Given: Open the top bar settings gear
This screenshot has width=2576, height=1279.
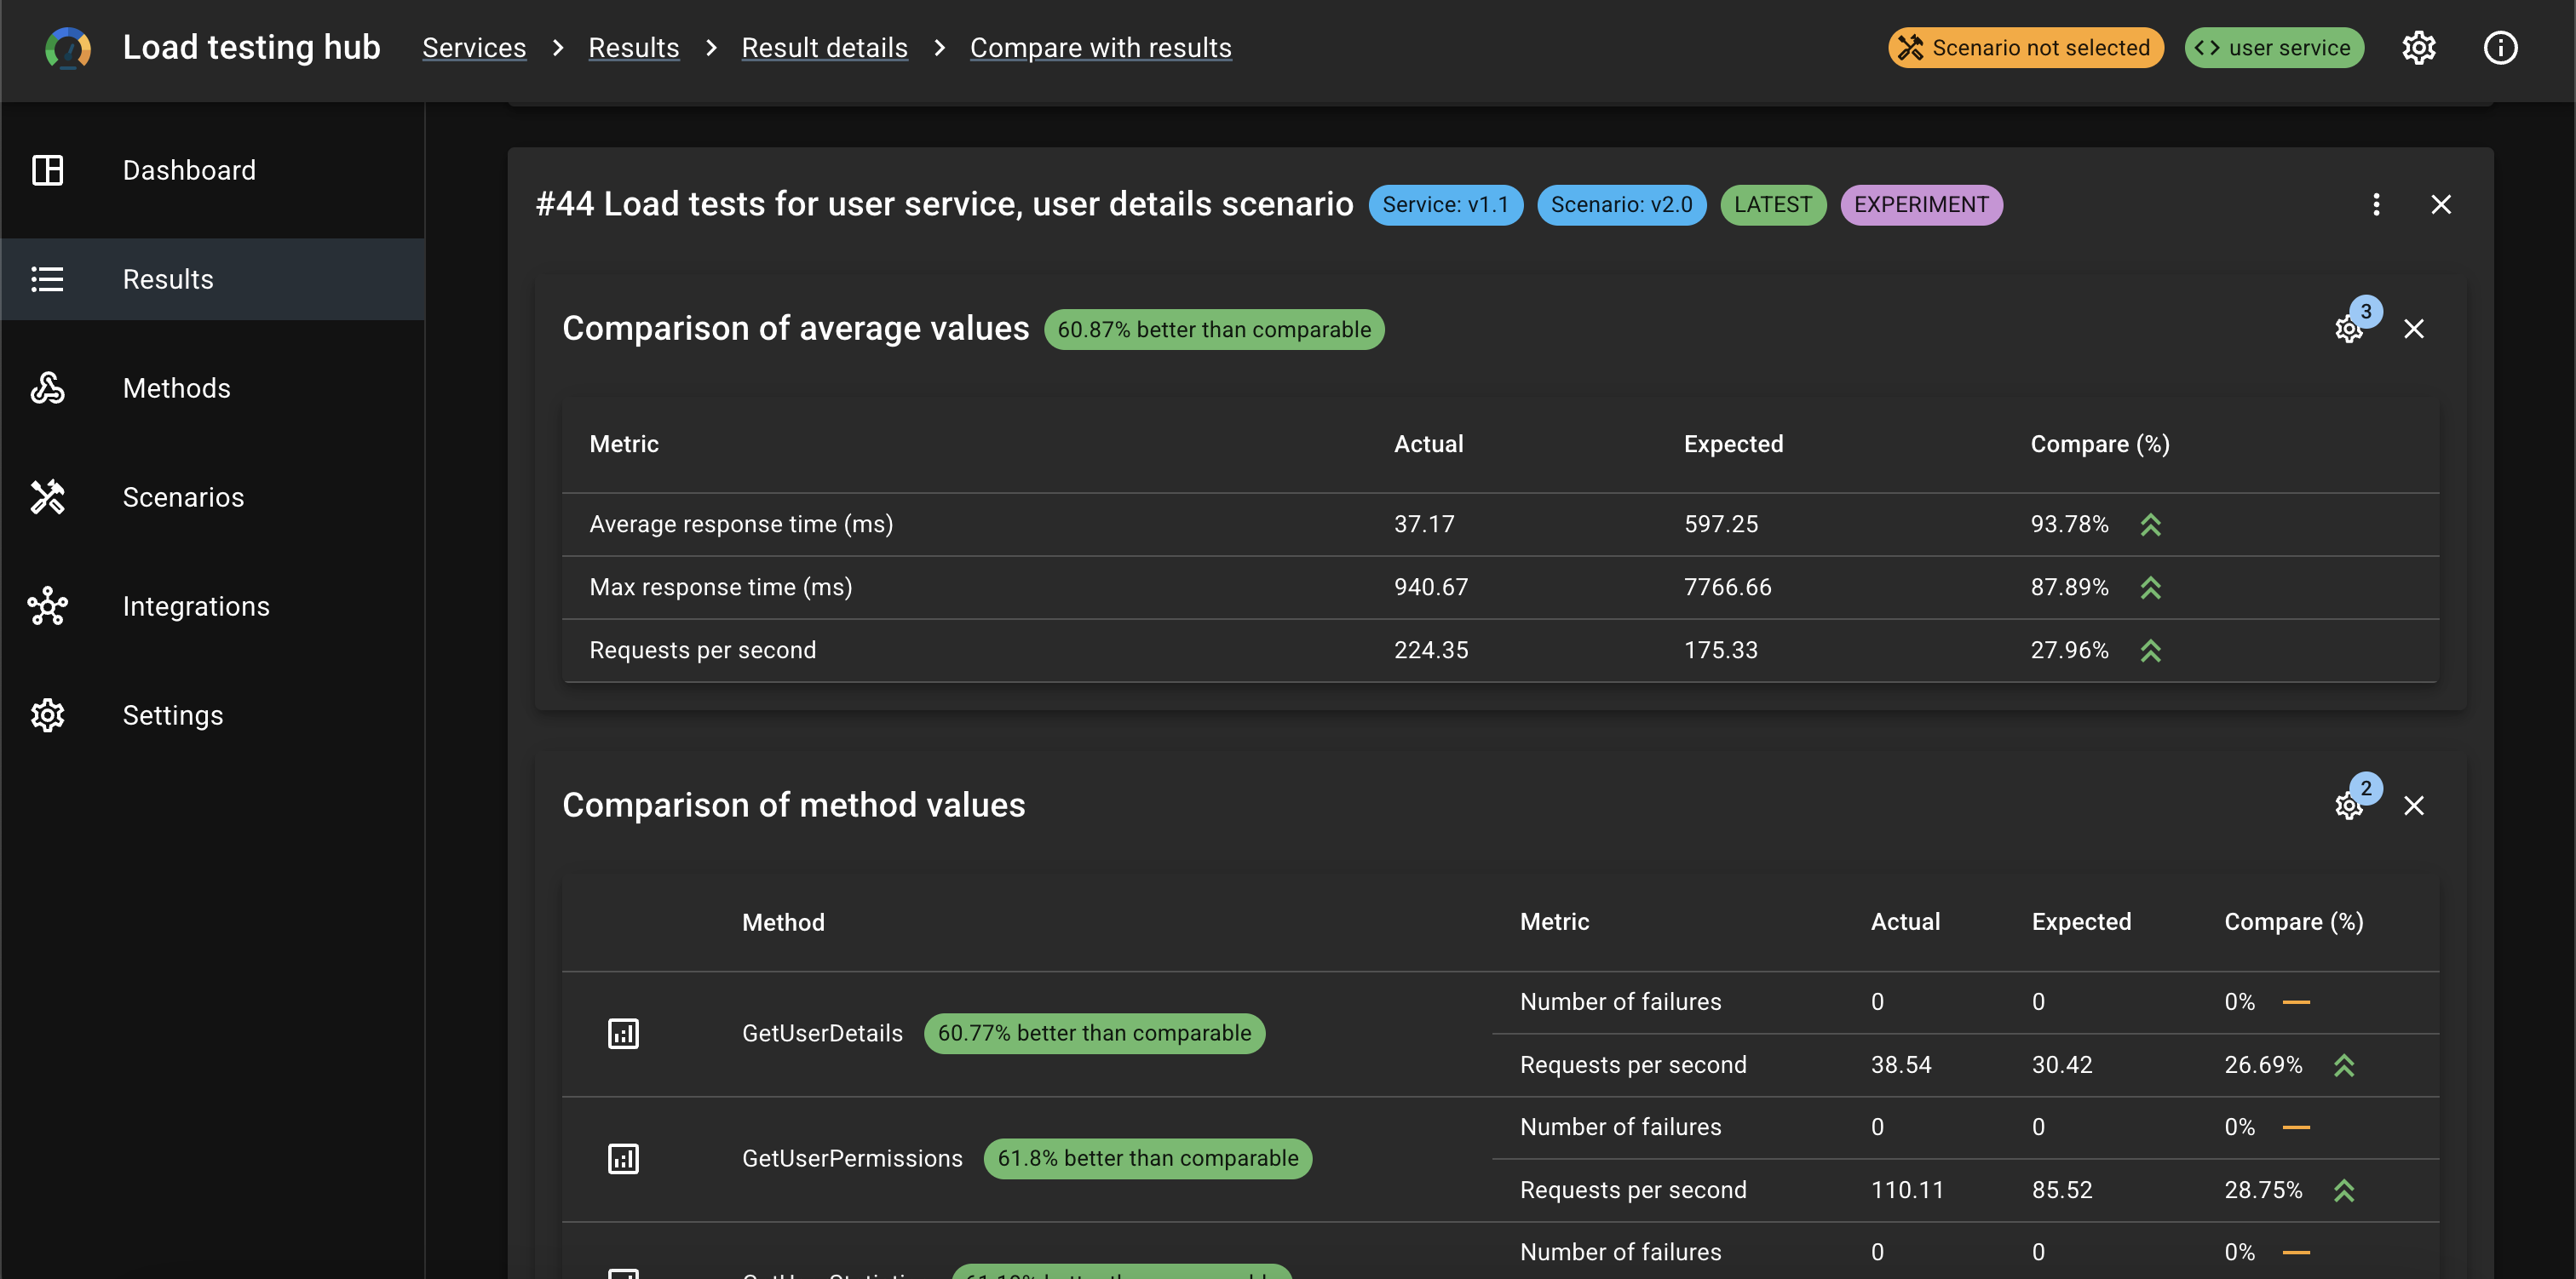Looking at the screenshot, I should coord(2419,48).
